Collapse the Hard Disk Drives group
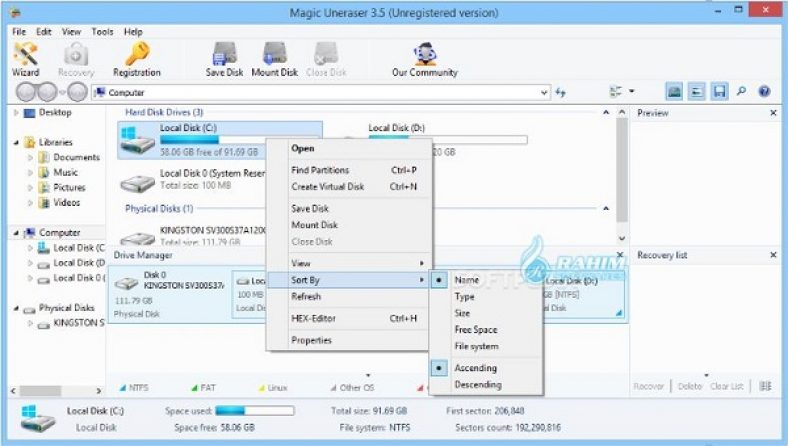The image size is (788, 446). point(606,113)
